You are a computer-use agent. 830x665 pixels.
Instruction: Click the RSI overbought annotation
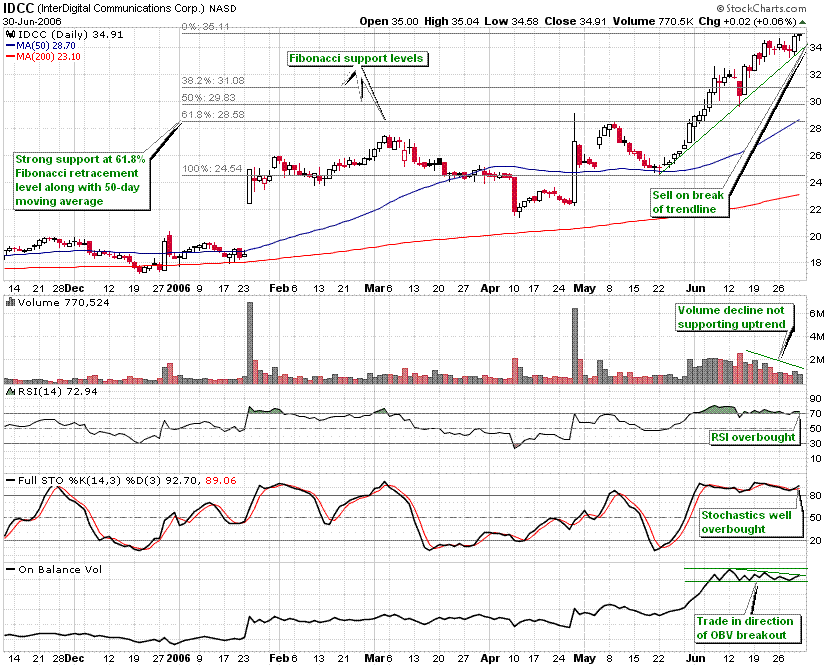753,437
